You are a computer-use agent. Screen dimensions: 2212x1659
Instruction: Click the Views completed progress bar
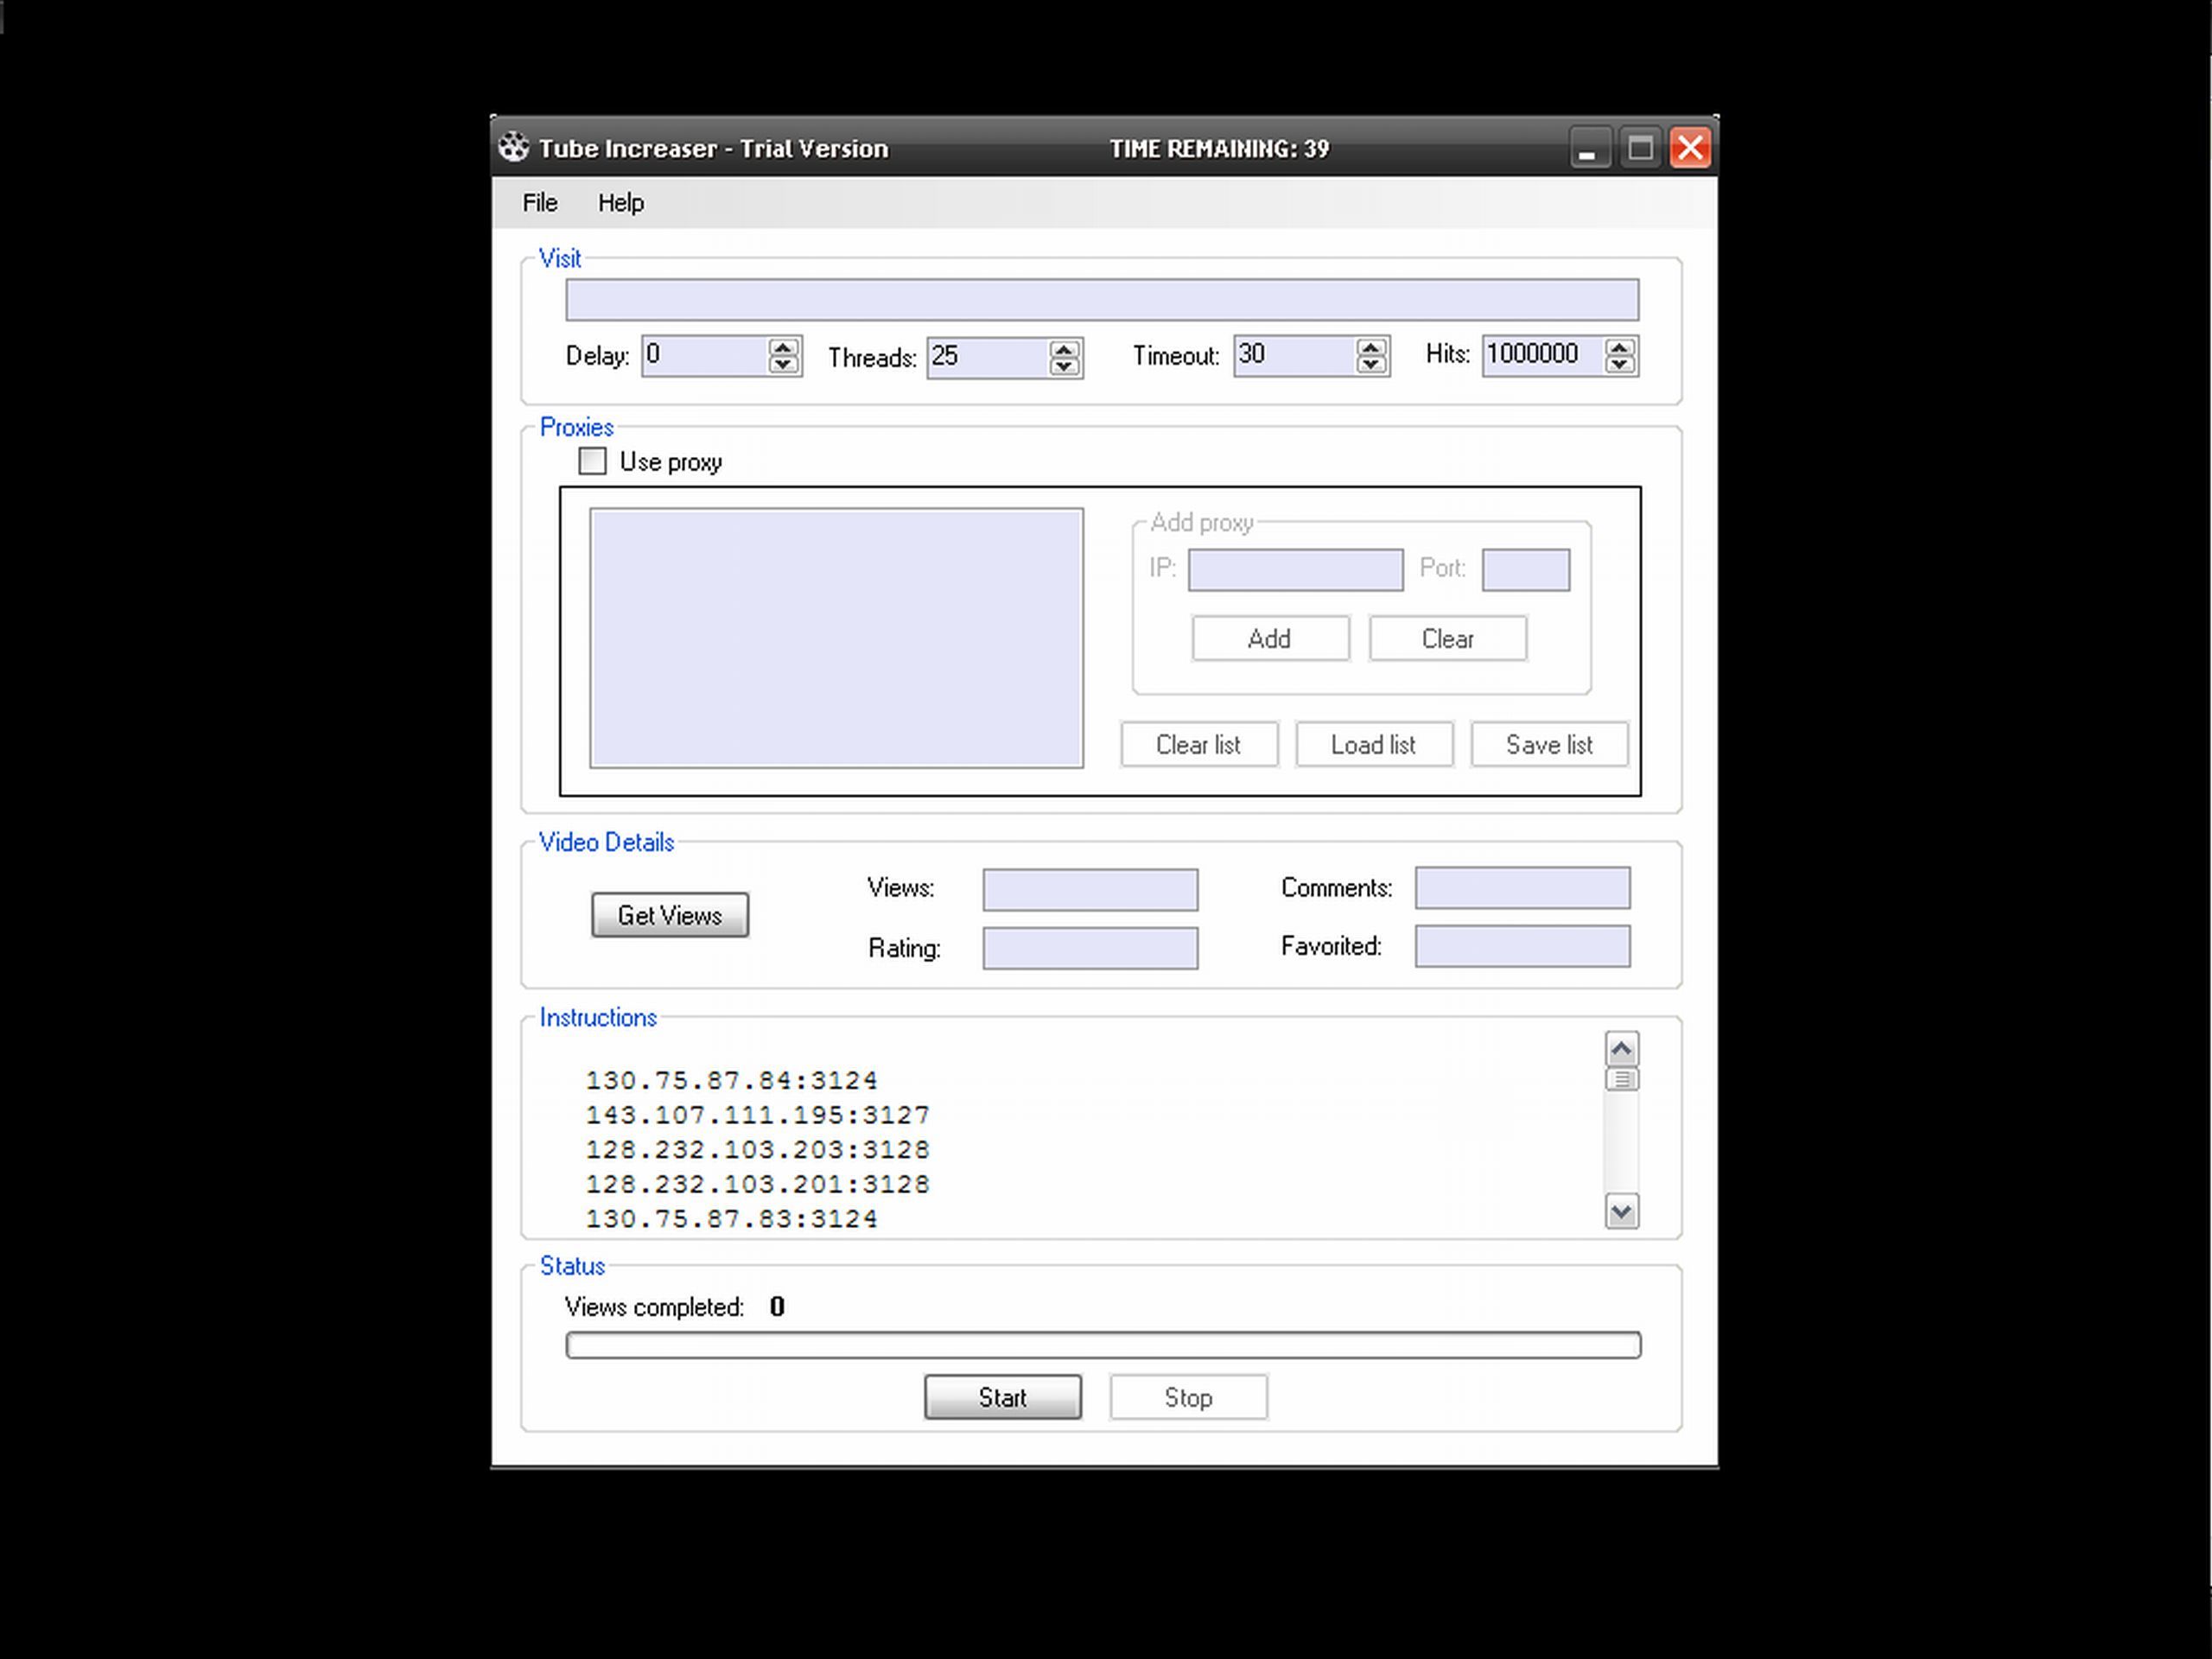(x=1103, y=1346)
